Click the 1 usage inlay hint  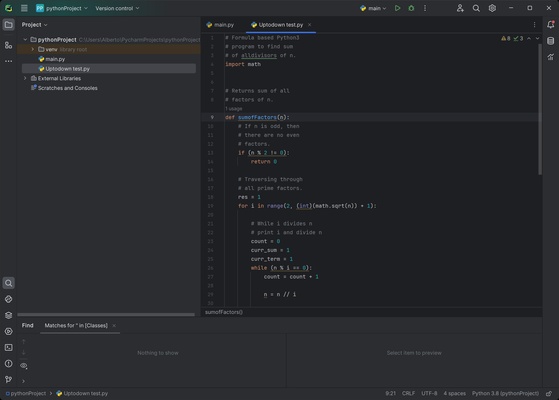coord(234,109)
